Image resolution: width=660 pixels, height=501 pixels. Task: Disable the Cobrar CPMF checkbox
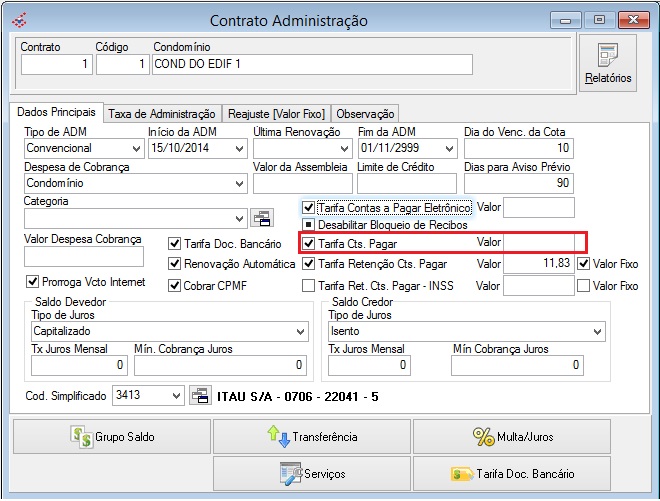point(175,286)
